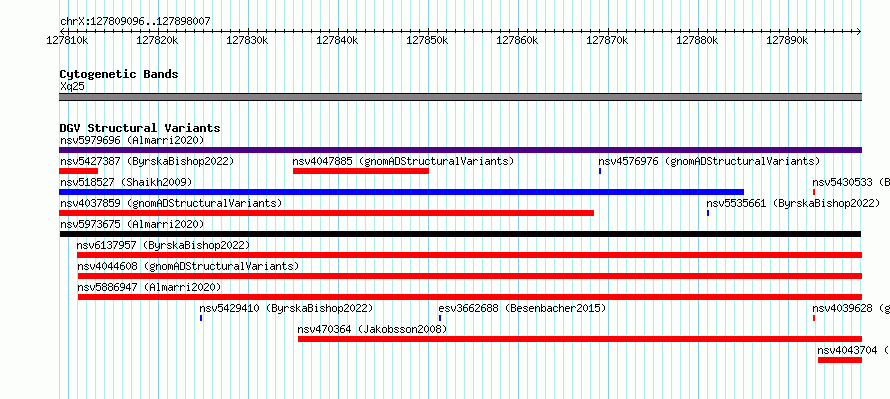Open nsv518527 (Shaikh2009) label

[126, 182]
